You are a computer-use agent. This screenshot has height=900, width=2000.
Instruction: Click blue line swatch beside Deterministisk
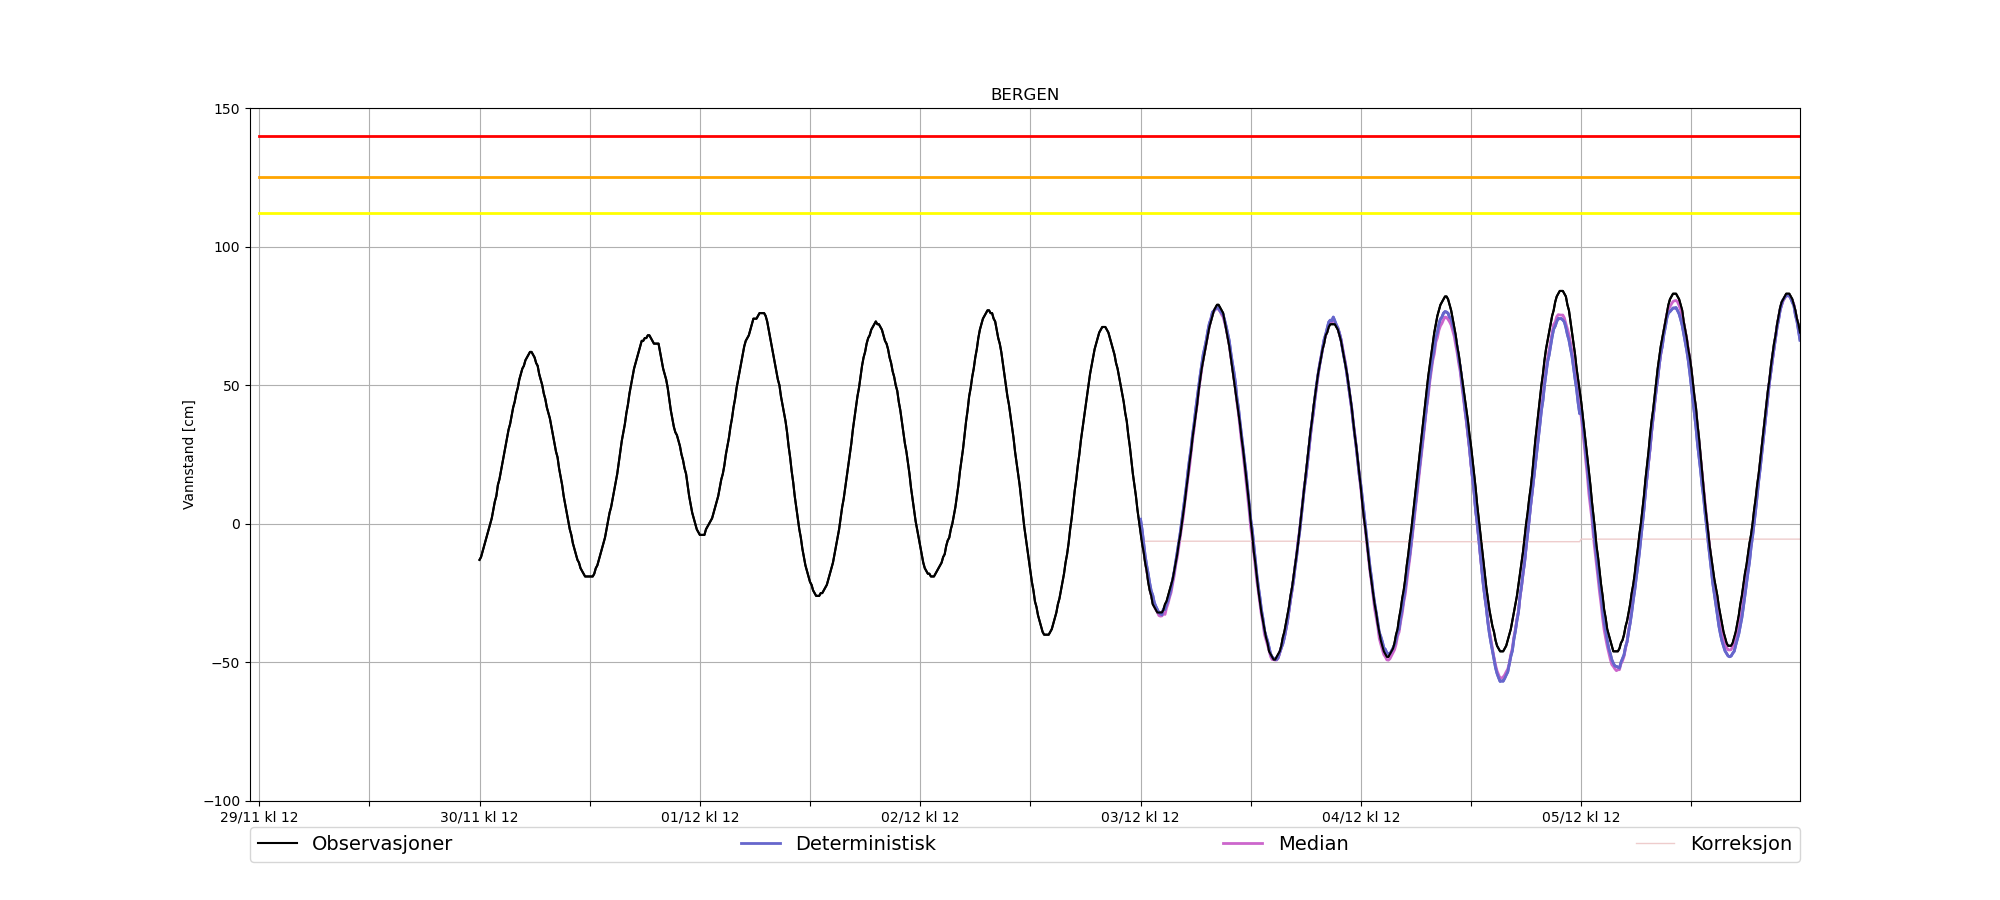[761, 844]
